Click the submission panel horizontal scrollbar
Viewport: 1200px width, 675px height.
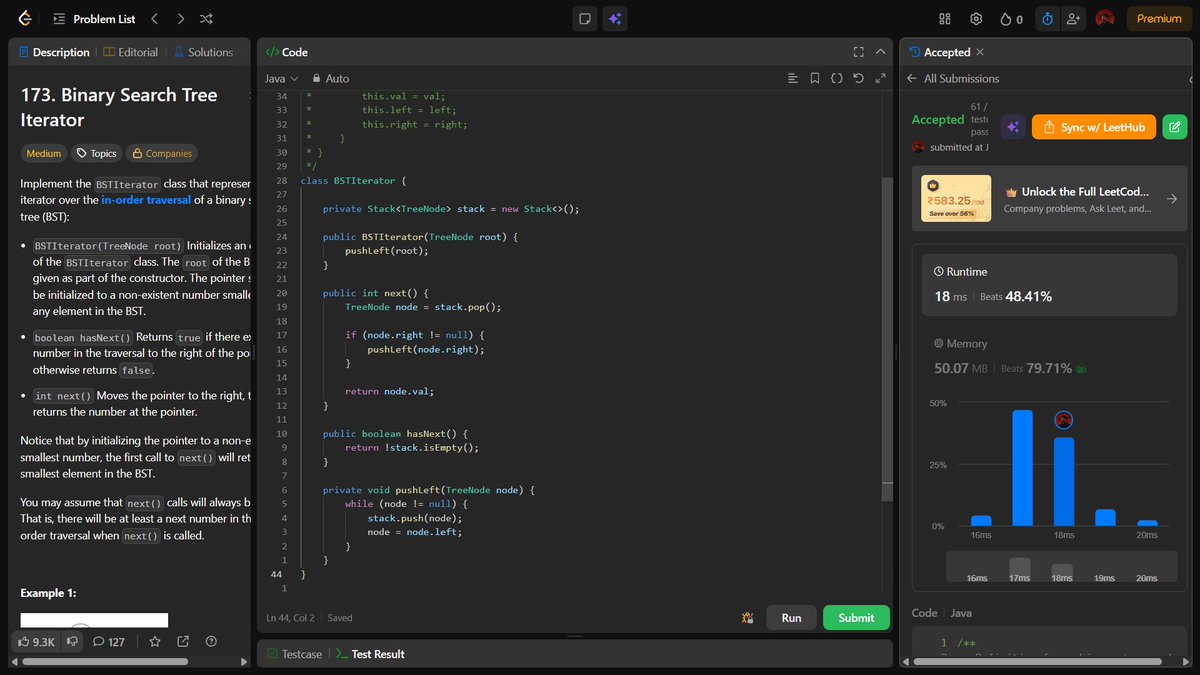1038,662
